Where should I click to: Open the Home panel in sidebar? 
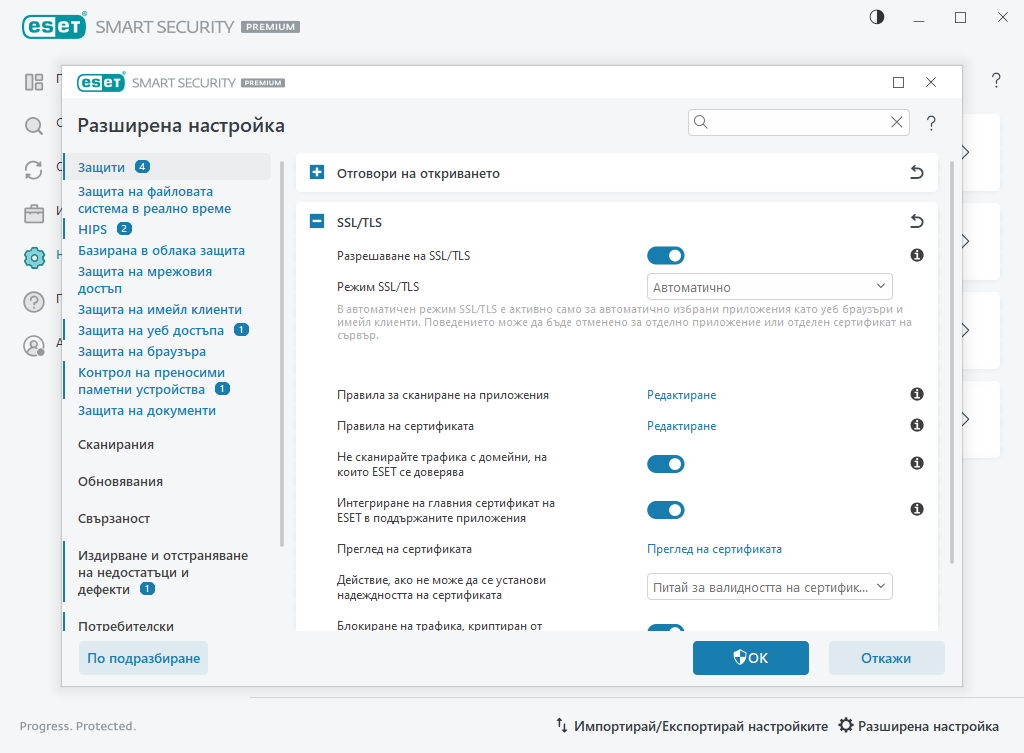[33, 82]
